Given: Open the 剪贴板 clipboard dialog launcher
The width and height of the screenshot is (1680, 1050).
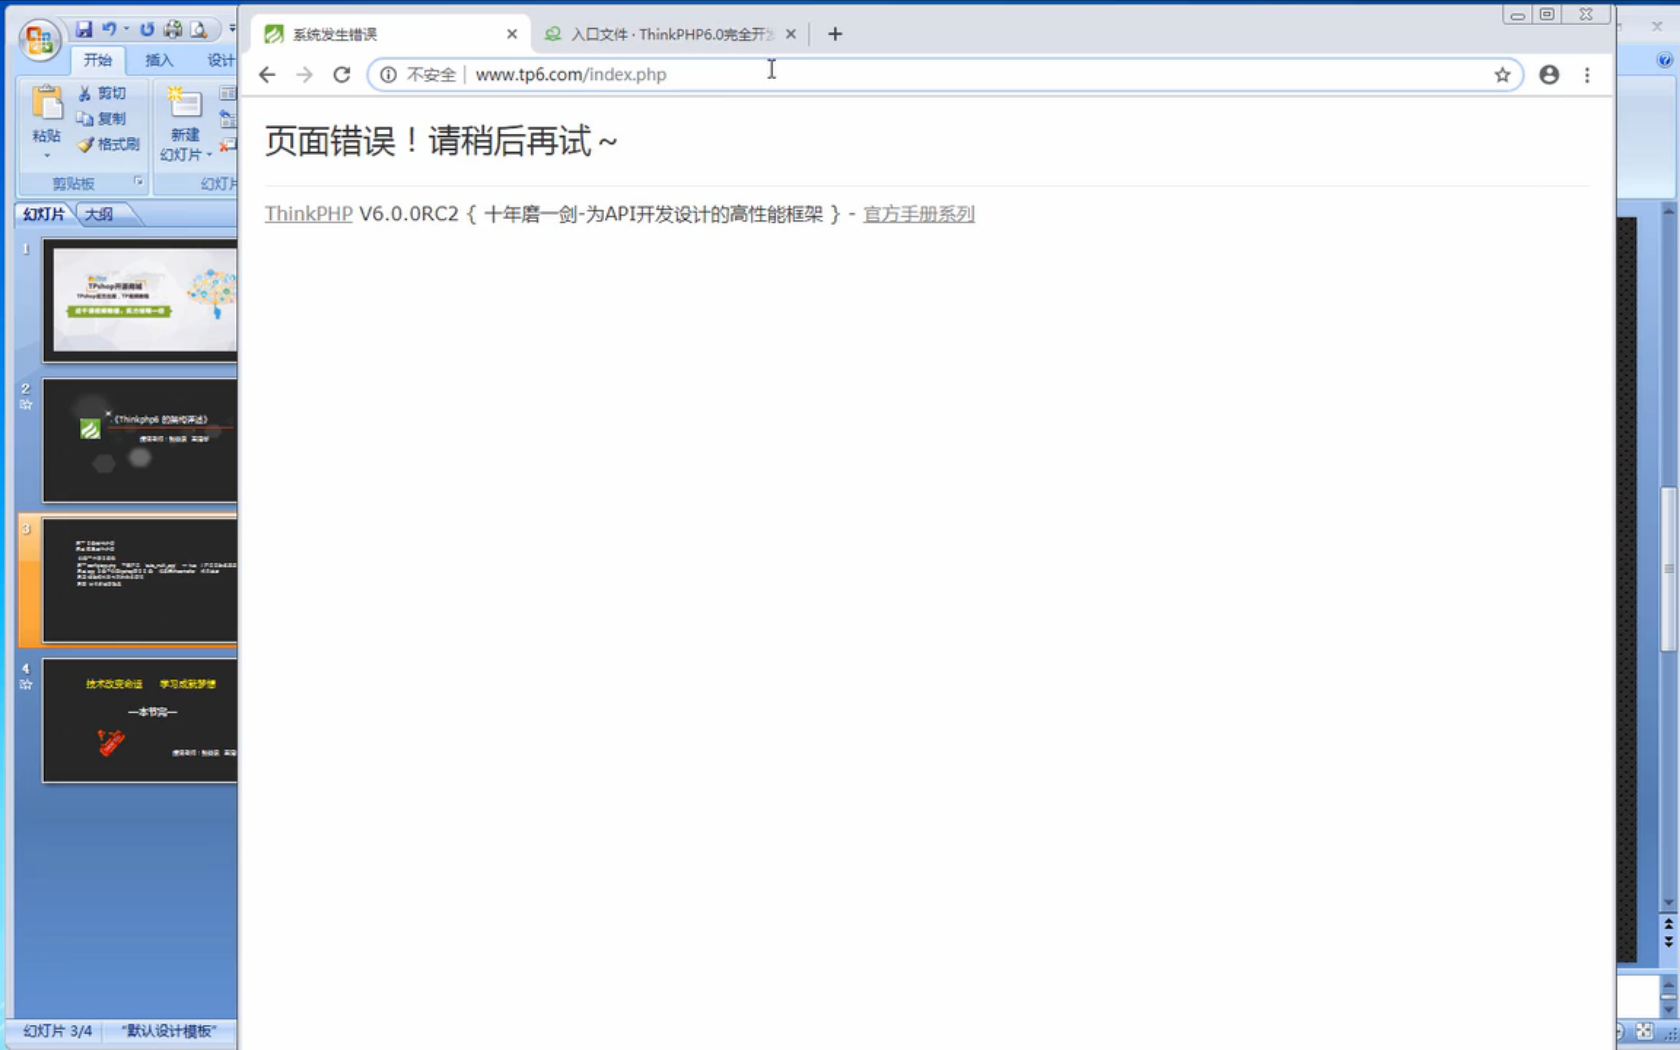Looking at the screenshot, I should pyautogui.click(x=138, y=182).
